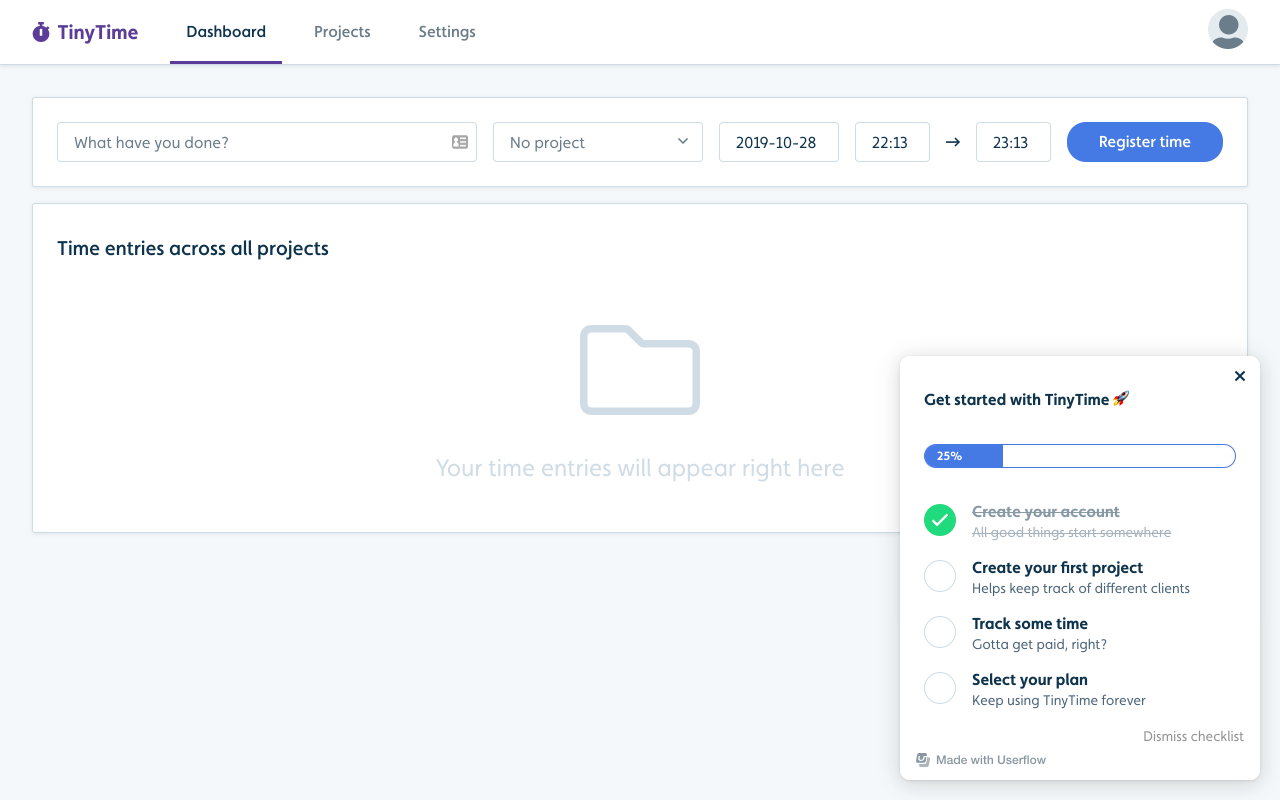Click Helps keep track of different clients
The height and width of the screenshot is (800, 1280).
[1081, 588]
